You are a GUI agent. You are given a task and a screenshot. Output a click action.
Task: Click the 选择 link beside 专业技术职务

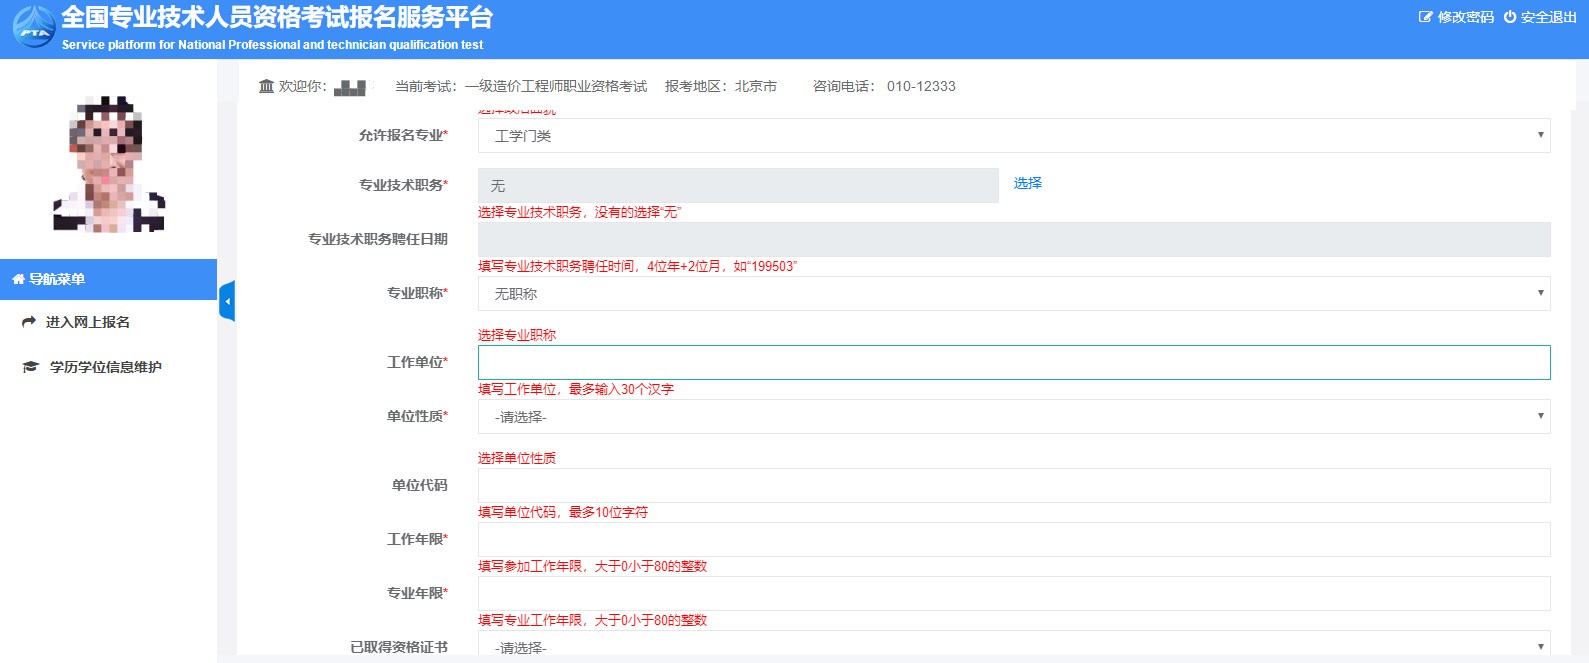point(1027,183)
